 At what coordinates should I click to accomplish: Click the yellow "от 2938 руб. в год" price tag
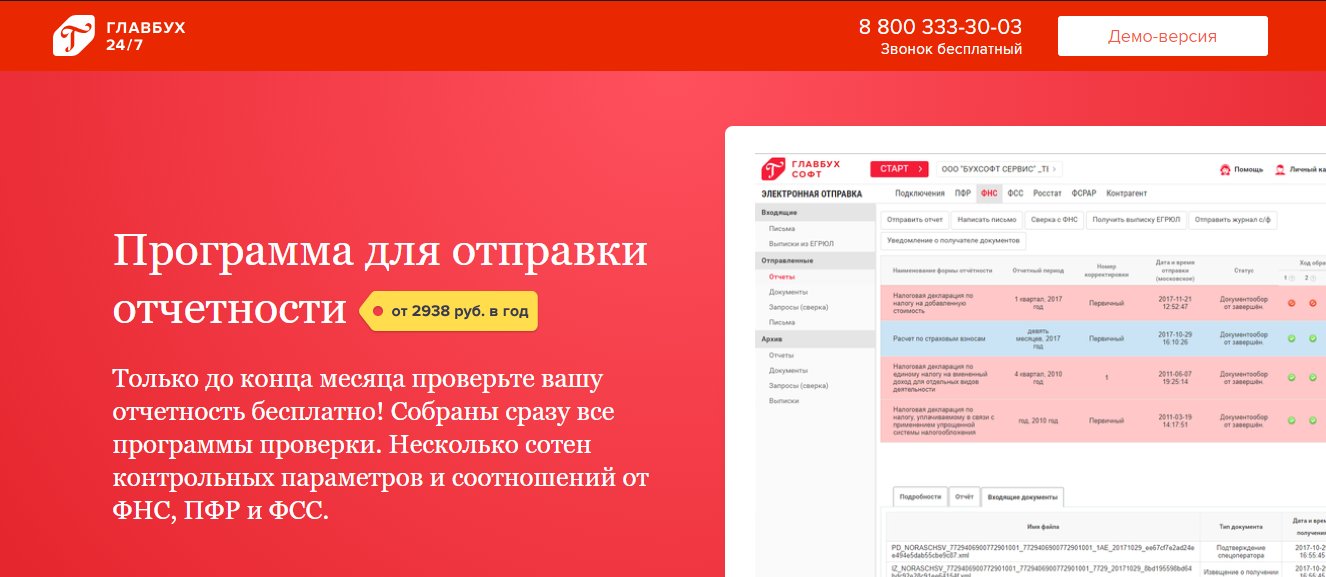coord(449,311)
